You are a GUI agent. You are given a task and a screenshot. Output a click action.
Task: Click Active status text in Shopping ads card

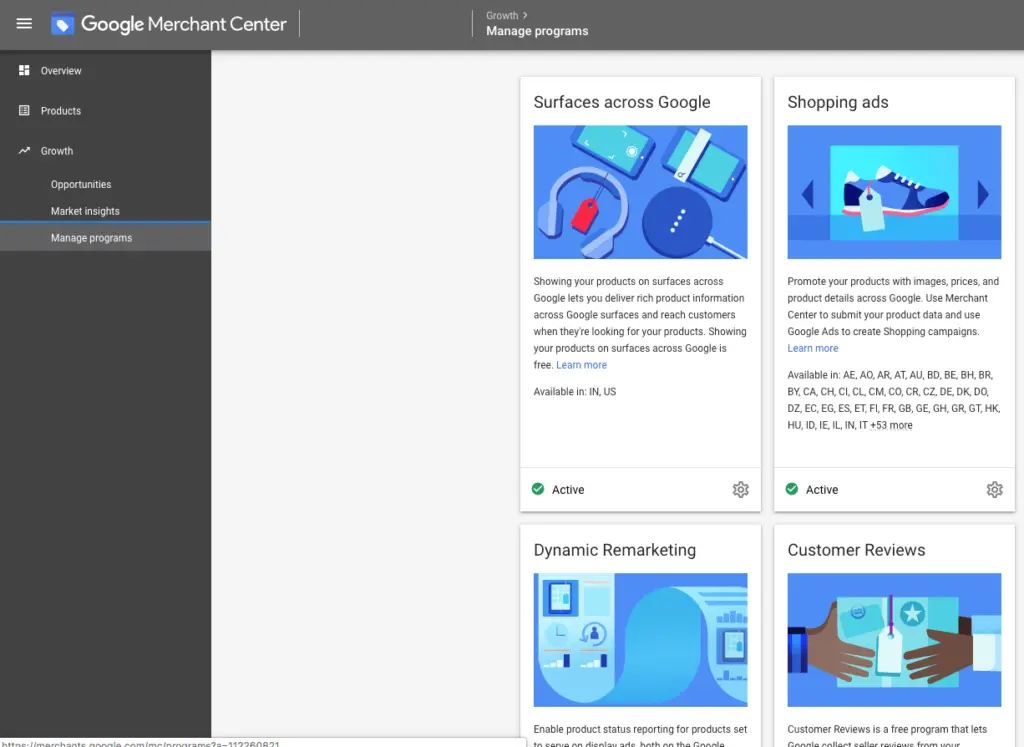[x=822, y=490]
